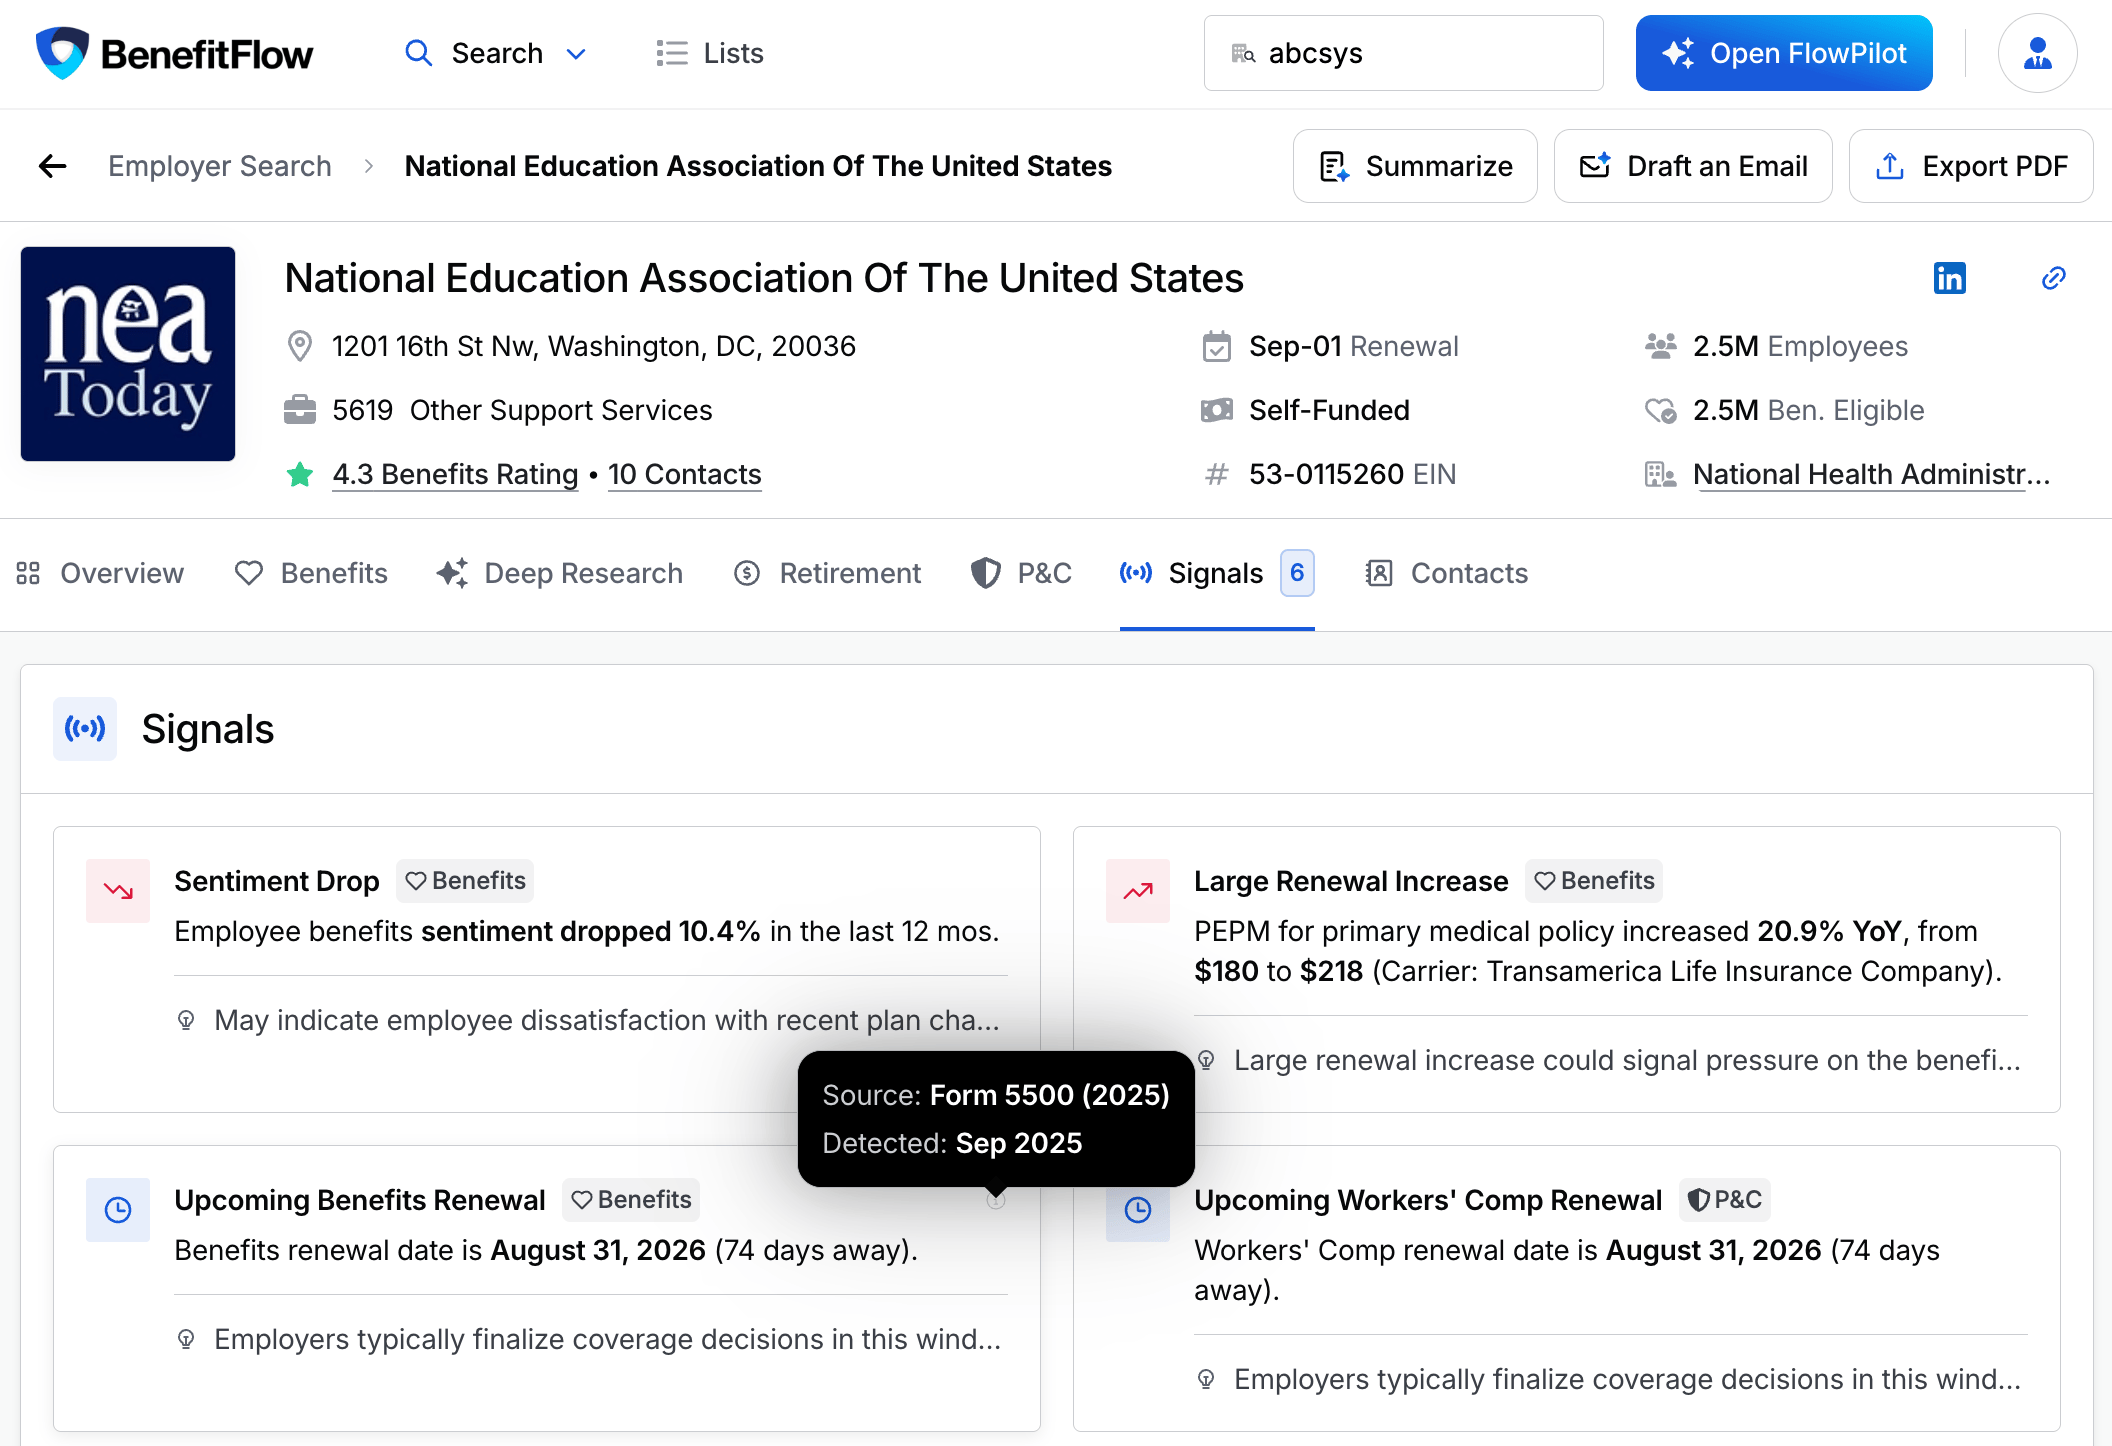Click the P&C tag on Workers' Comp Renewal
The image size is (2112, 1446).
[x=1725, y=1200]
